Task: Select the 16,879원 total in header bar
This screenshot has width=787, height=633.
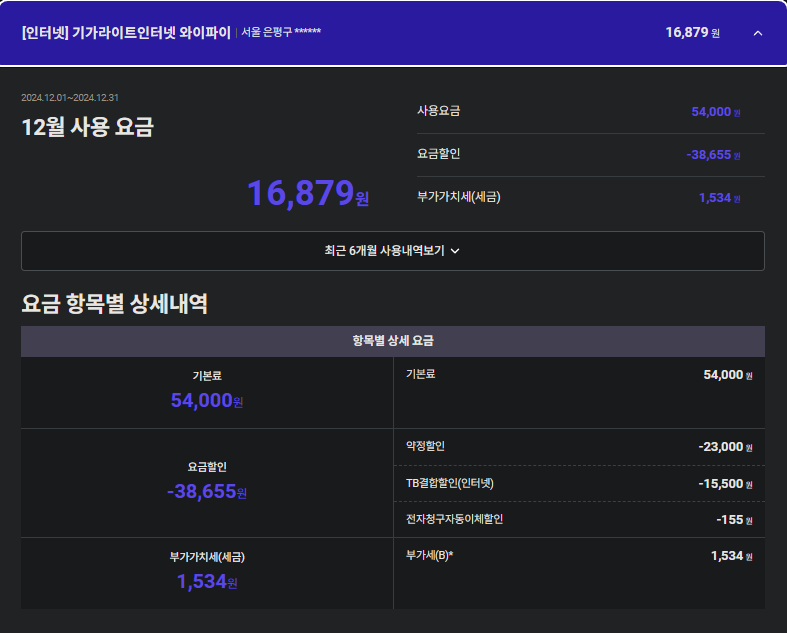Action: (692, 33)
